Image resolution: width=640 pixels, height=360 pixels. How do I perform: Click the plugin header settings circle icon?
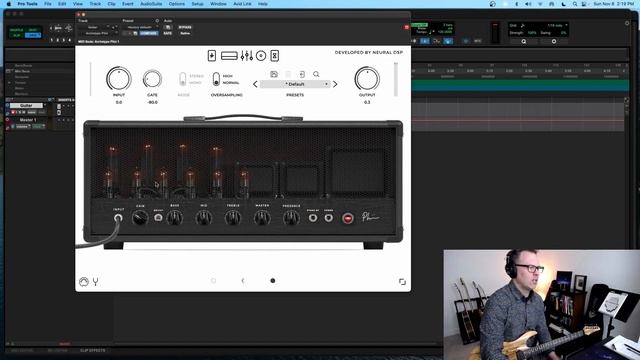pyautogui.click(x=157, y=21)
